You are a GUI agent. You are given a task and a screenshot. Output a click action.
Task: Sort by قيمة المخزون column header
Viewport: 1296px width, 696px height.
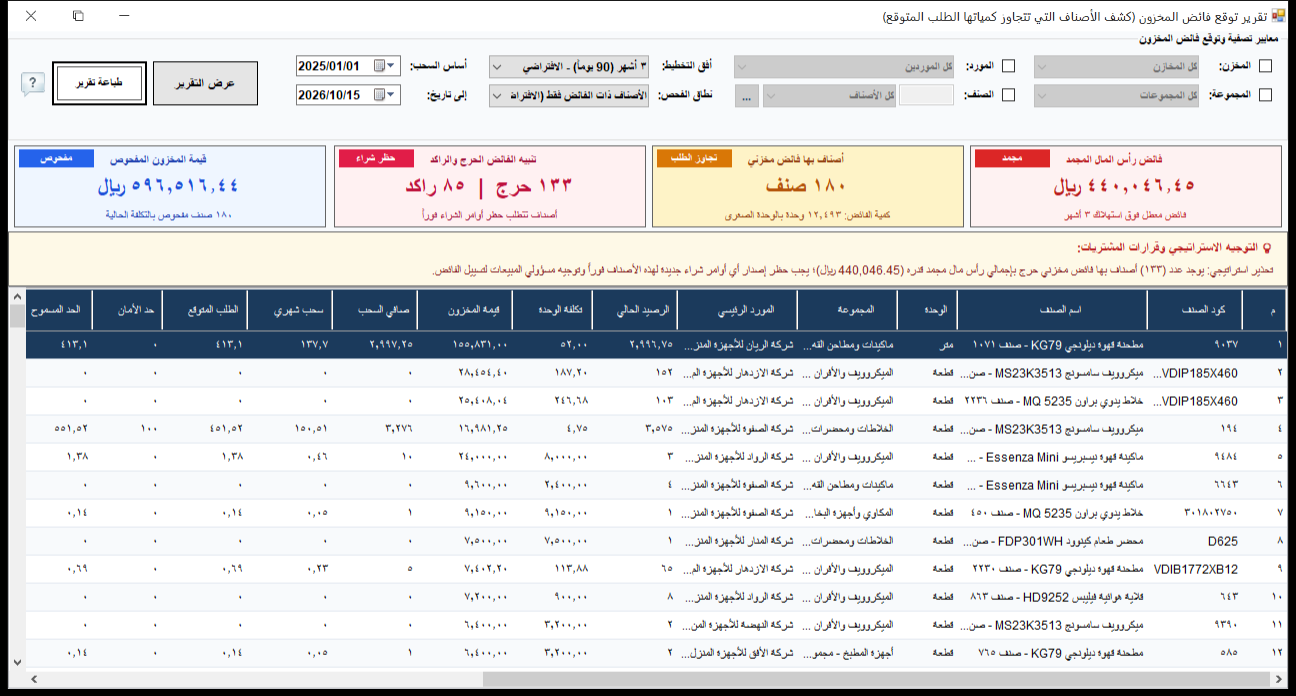click(x=466, y=310)
